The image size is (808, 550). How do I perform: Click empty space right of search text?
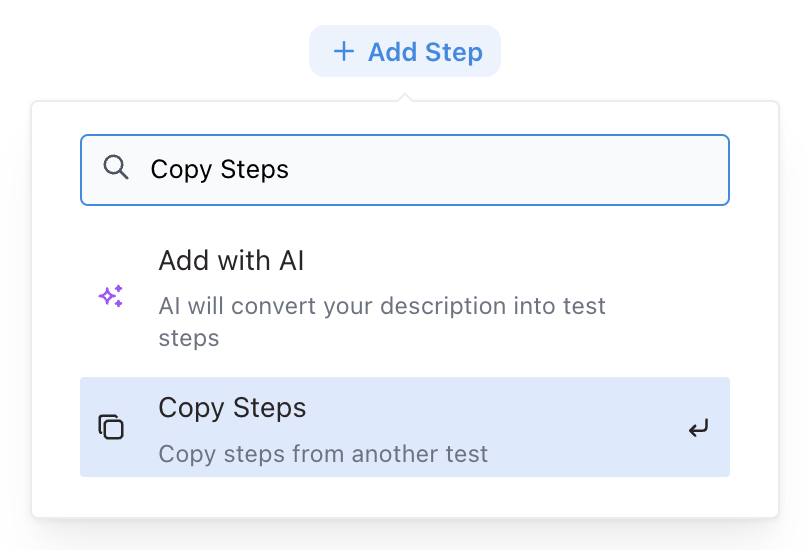coord(500,170)
